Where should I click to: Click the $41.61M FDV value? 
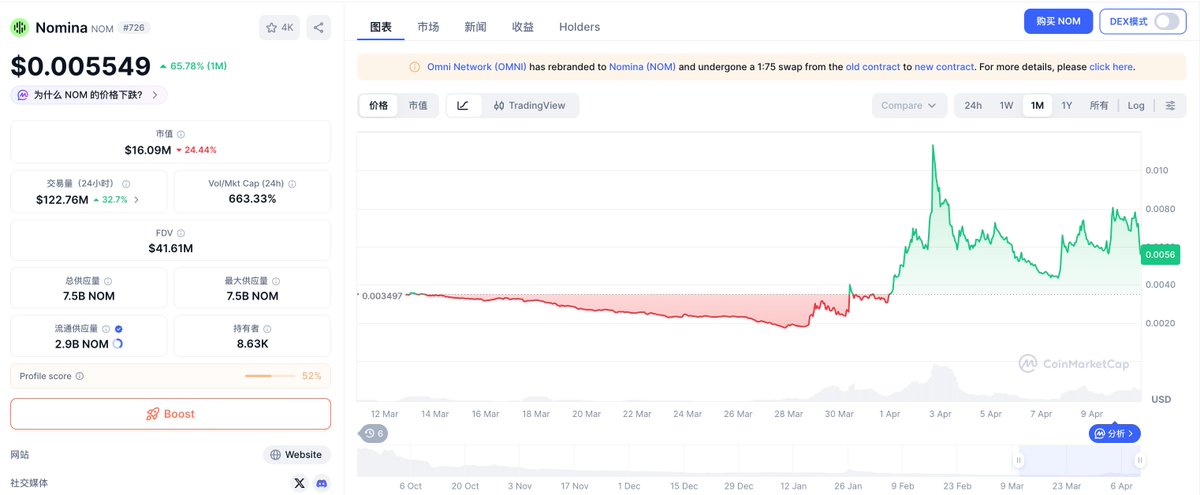[171, 248]
